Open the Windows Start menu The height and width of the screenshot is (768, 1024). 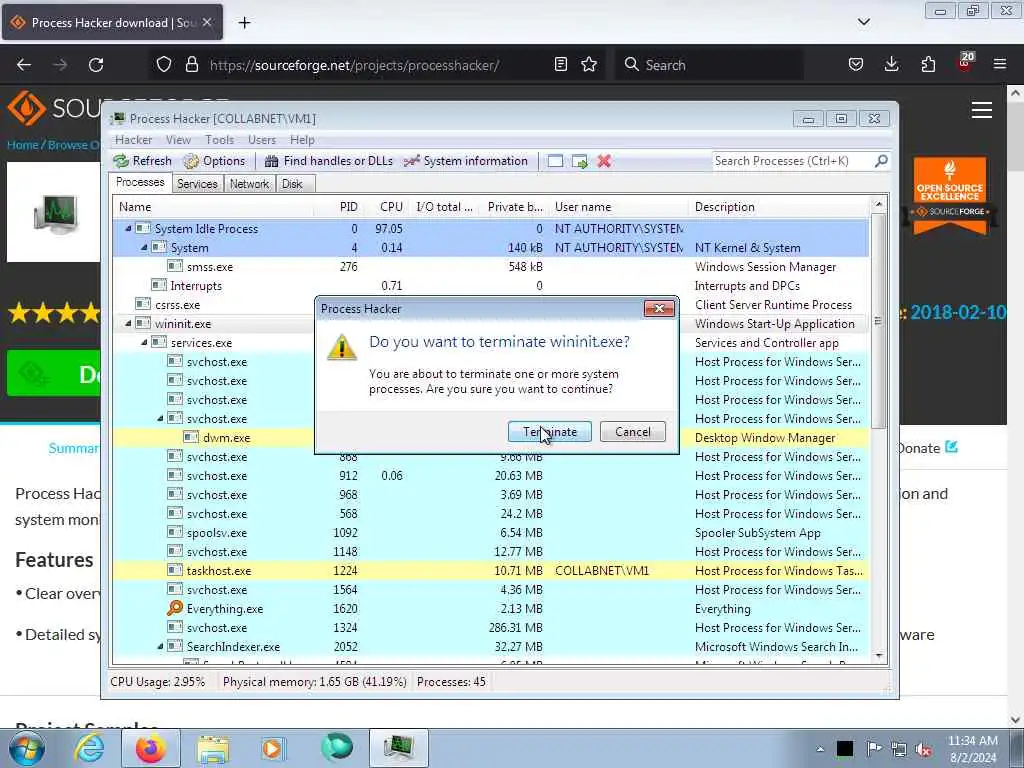[x=25, y=748]
